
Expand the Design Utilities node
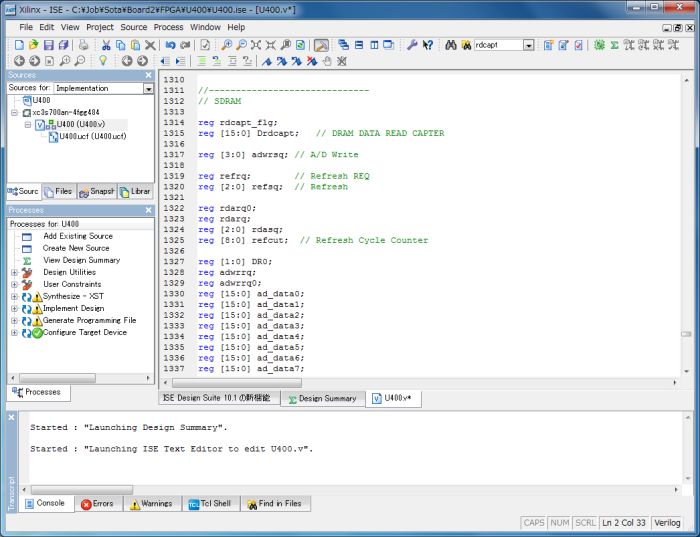tap(14, 272)
